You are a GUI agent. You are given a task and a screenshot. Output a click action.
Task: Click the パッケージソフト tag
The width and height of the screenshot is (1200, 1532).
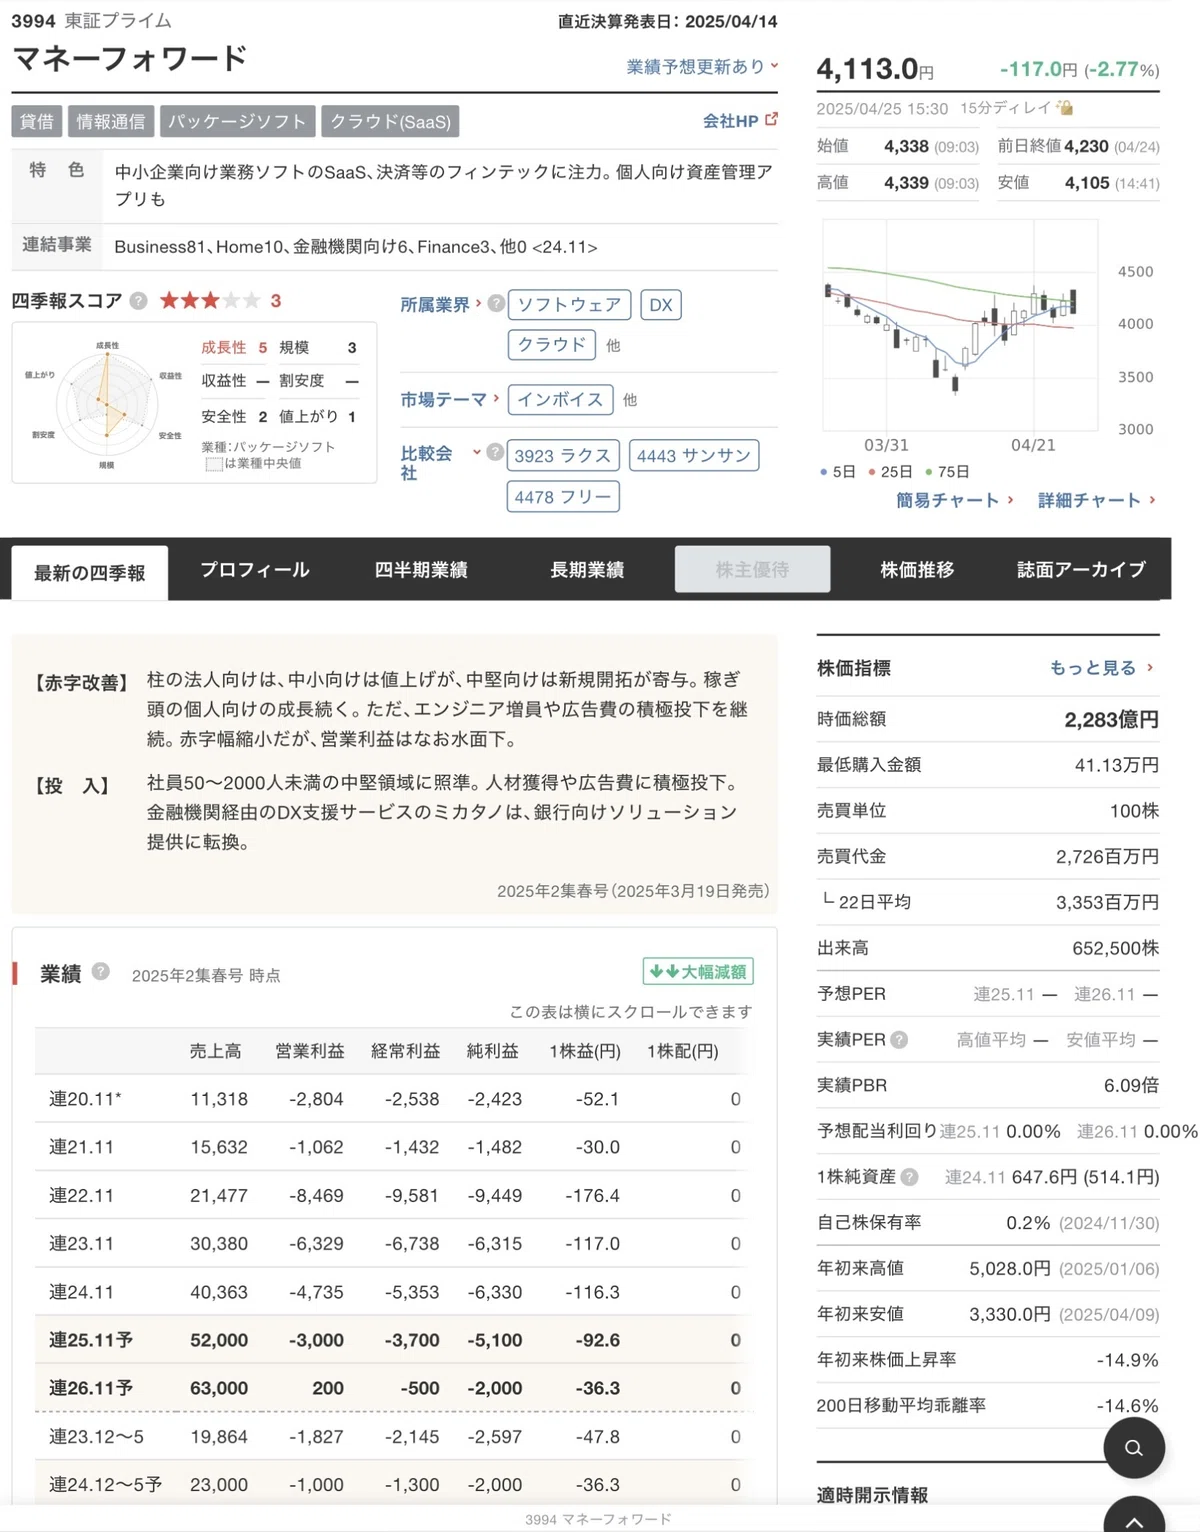(x=237, y=121)
